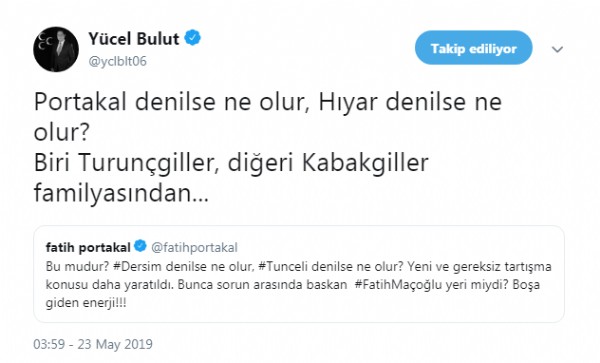The image size is (600, 363).
Task: Click the word 'familyasından...' in tweet
Action: (121, 193)
